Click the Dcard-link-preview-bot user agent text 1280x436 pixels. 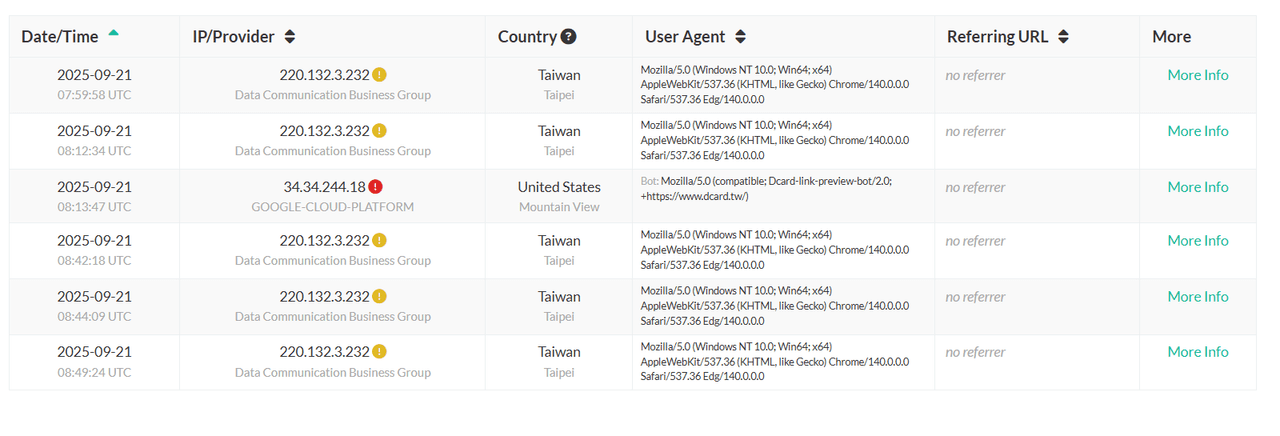766,189
